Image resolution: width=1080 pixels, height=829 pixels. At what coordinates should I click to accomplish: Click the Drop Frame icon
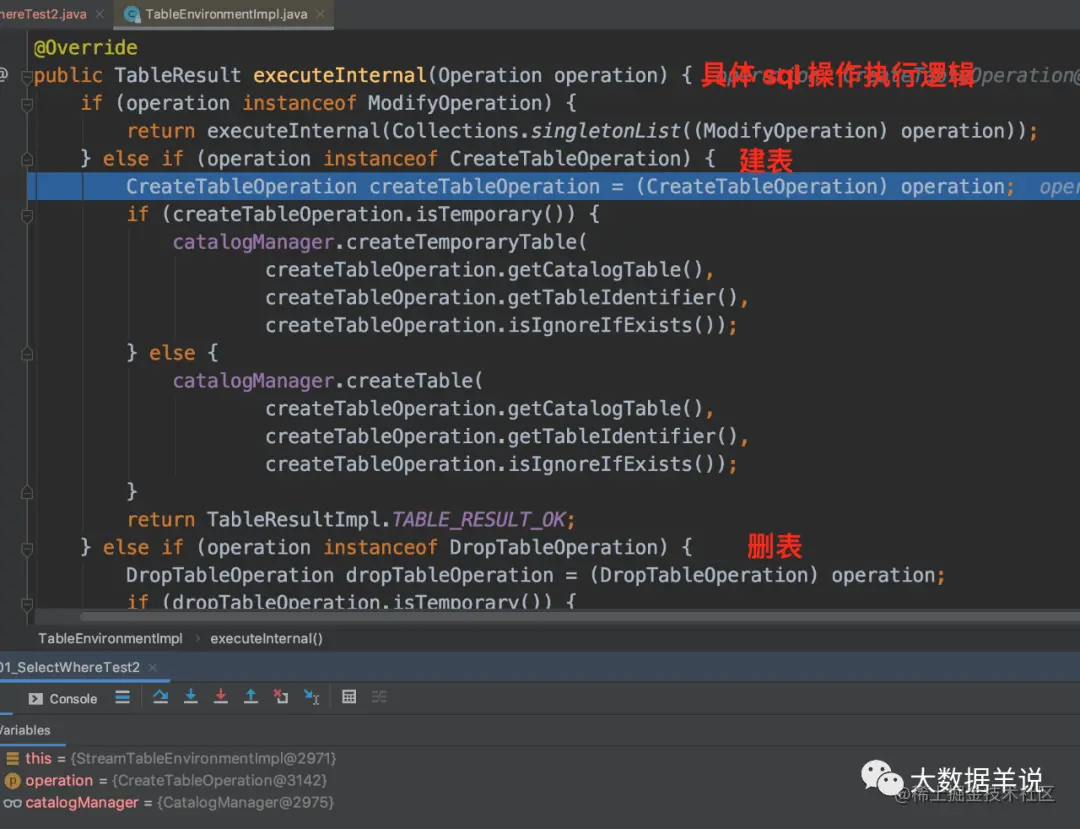[x=280, y=697]
